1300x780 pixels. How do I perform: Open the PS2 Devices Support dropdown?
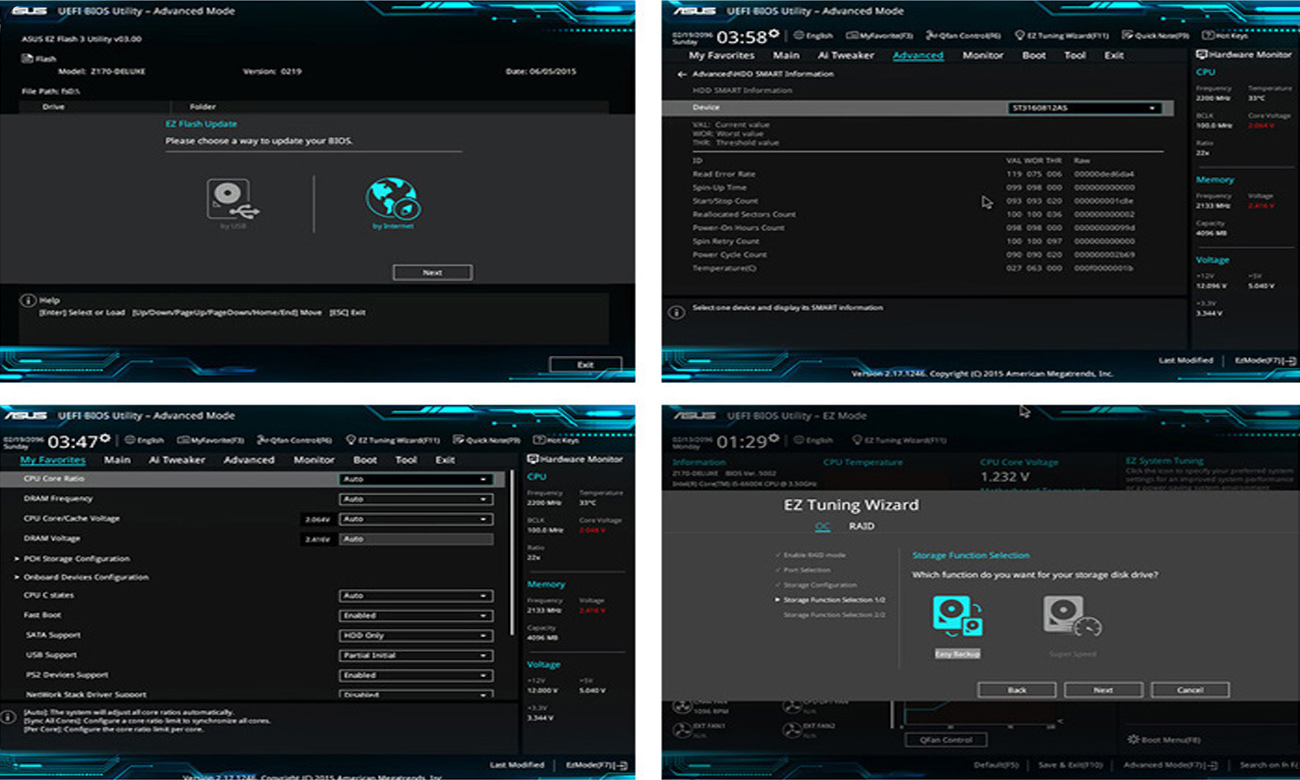[416, 675]
